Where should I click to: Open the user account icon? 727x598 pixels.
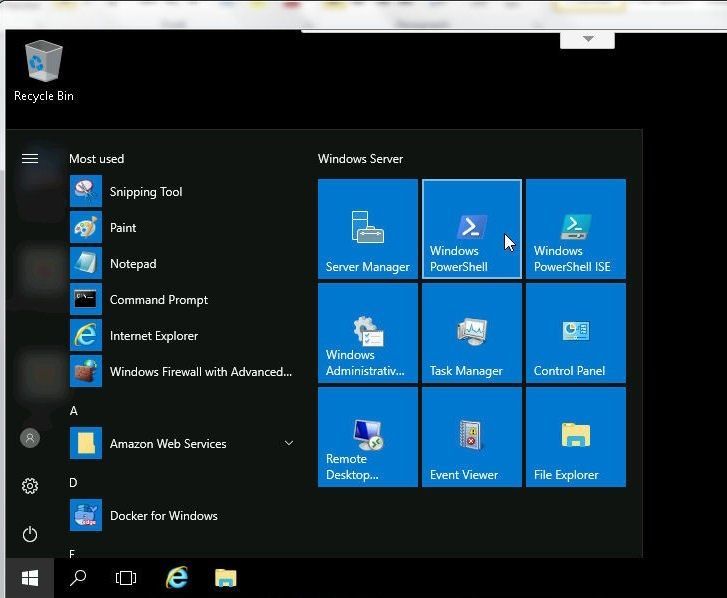pos(30,438)
